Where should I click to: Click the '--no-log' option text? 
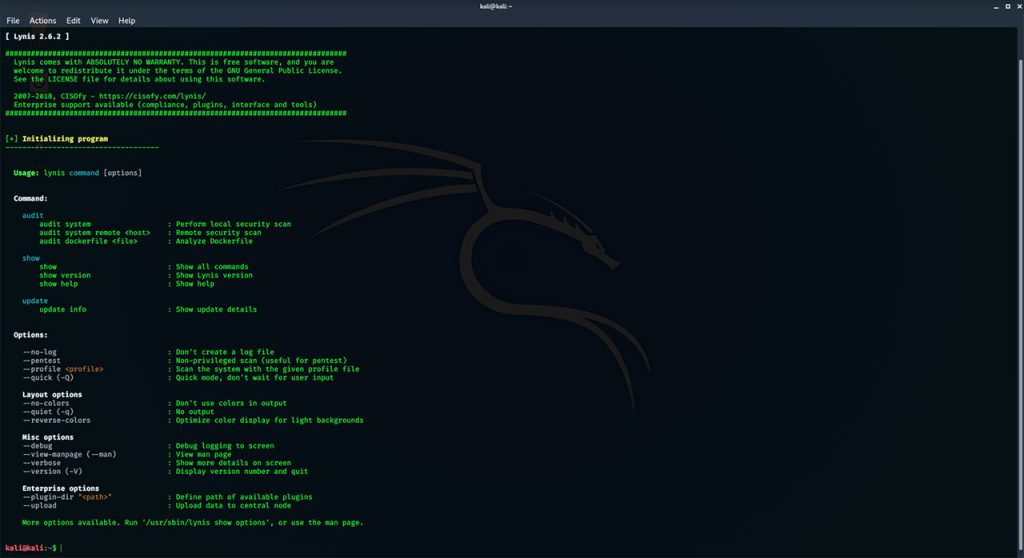coord(40,352)
